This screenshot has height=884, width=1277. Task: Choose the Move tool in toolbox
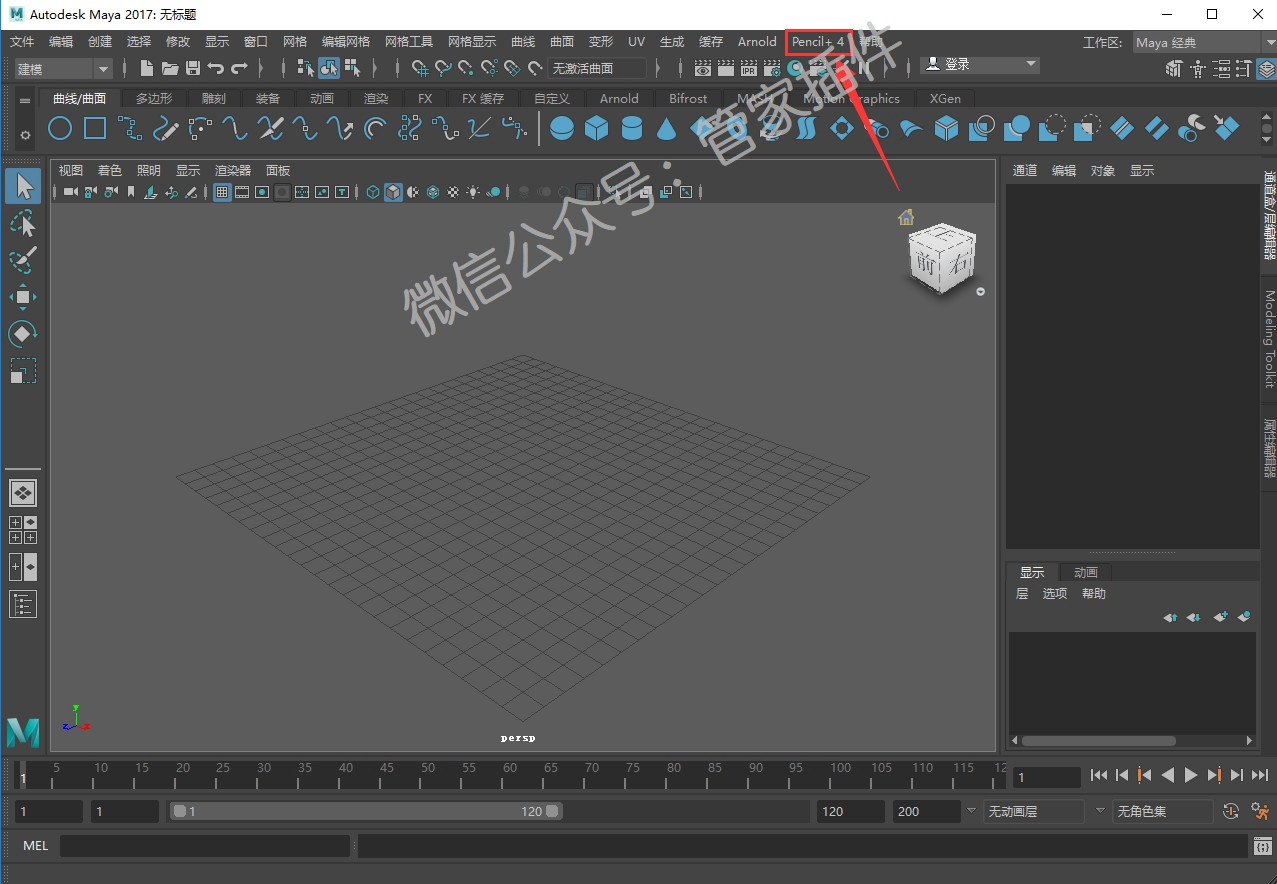pyautogui.click(x=23, y=297)
